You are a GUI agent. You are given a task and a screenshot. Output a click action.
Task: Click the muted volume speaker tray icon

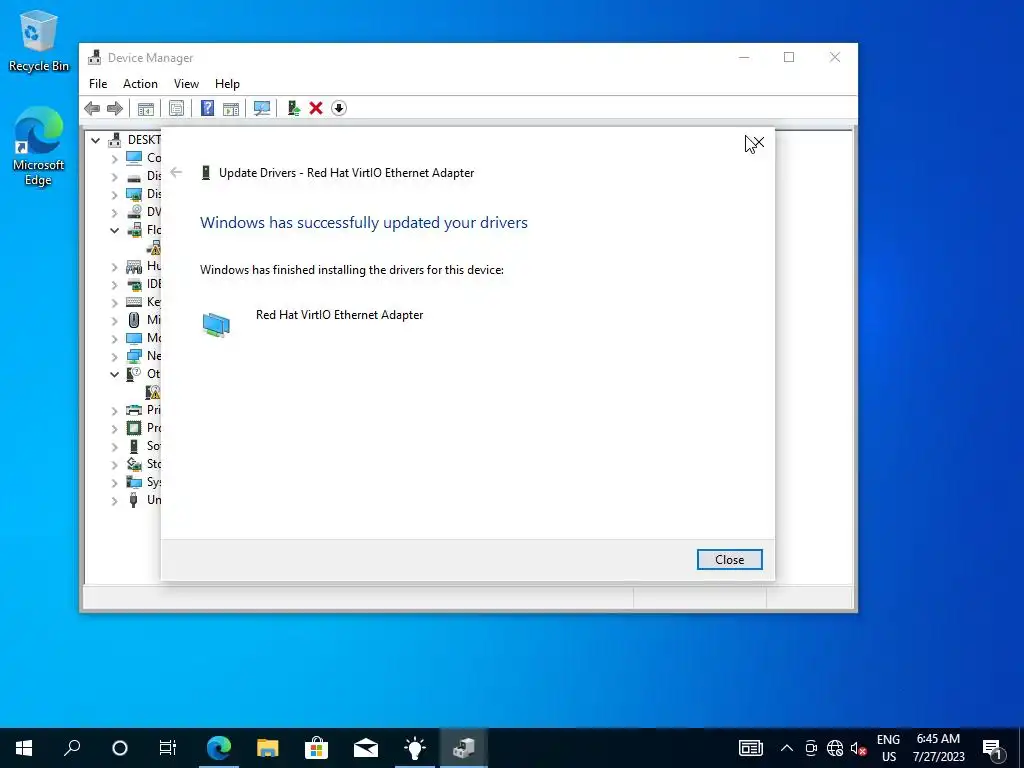pyautogui.click(x=859, y=748)
